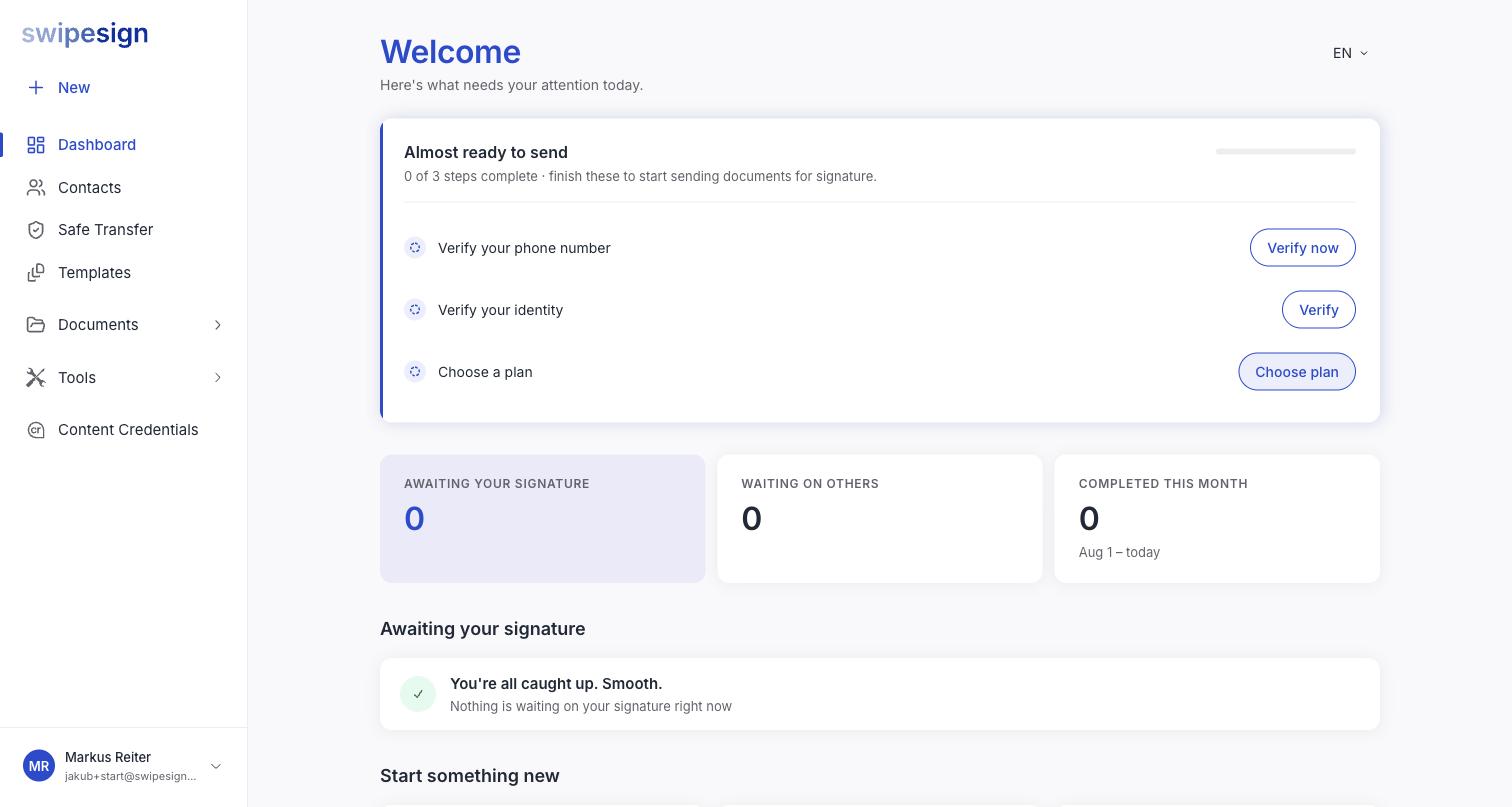Image resolution: width=1512 pixels, height=807 pixels.
Task: Open Safe Transfer in the sidebar
Action: [124, 230]
